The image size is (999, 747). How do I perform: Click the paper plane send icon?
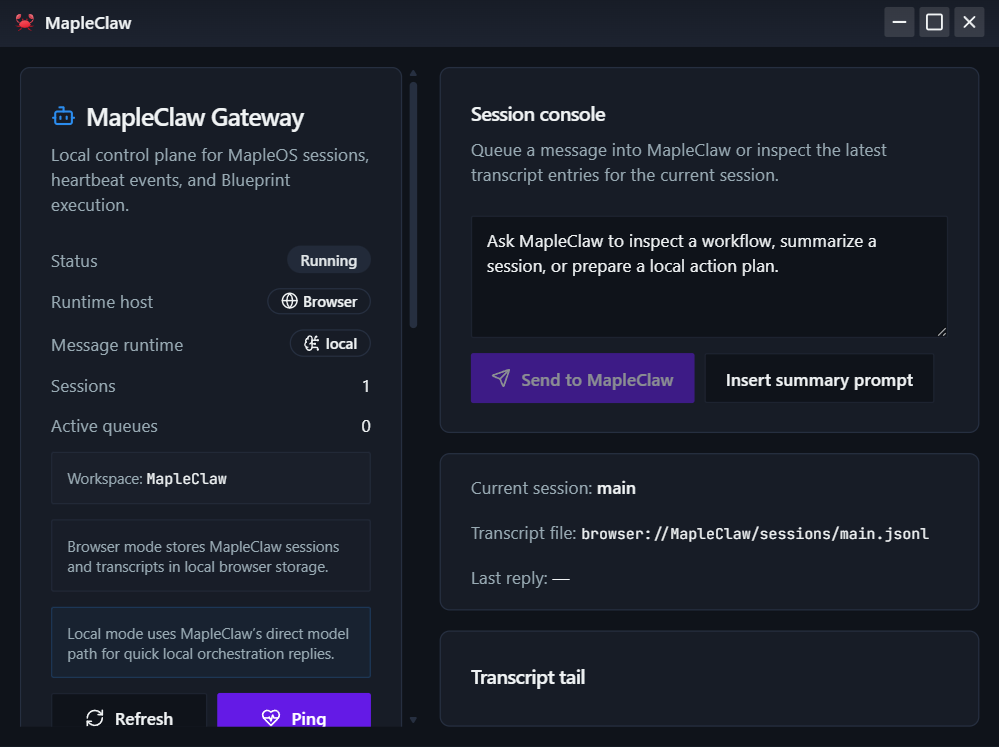pos(501,378)
